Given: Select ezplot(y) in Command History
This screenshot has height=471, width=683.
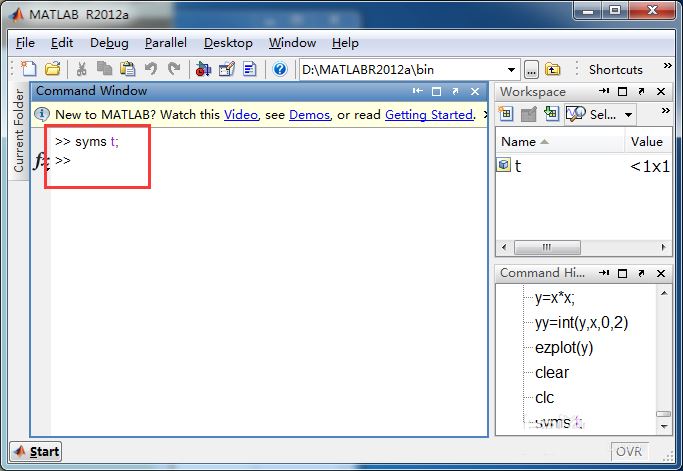Looking at the screenshot, I should pos(564,348).
